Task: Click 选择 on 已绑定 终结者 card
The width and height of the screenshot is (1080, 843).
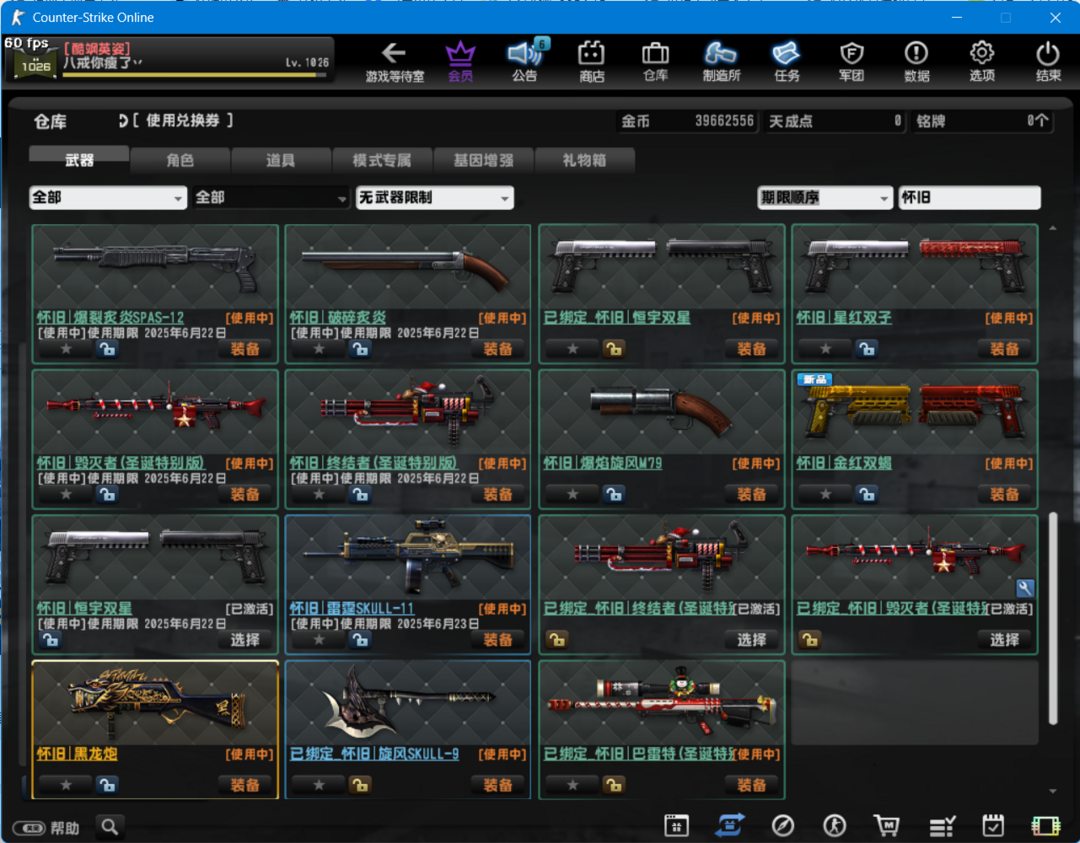Action: click(x=751, y=640)
